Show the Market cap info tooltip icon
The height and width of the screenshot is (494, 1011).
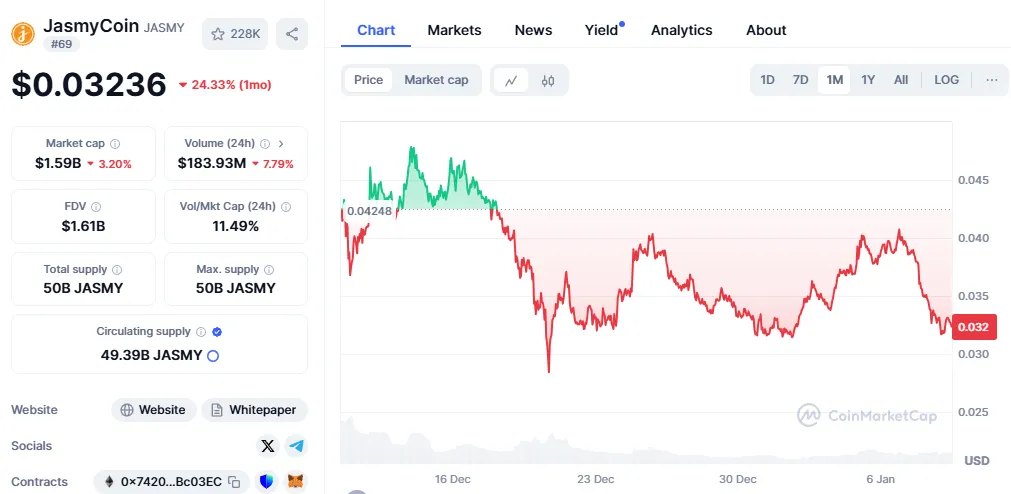(115, 144)
